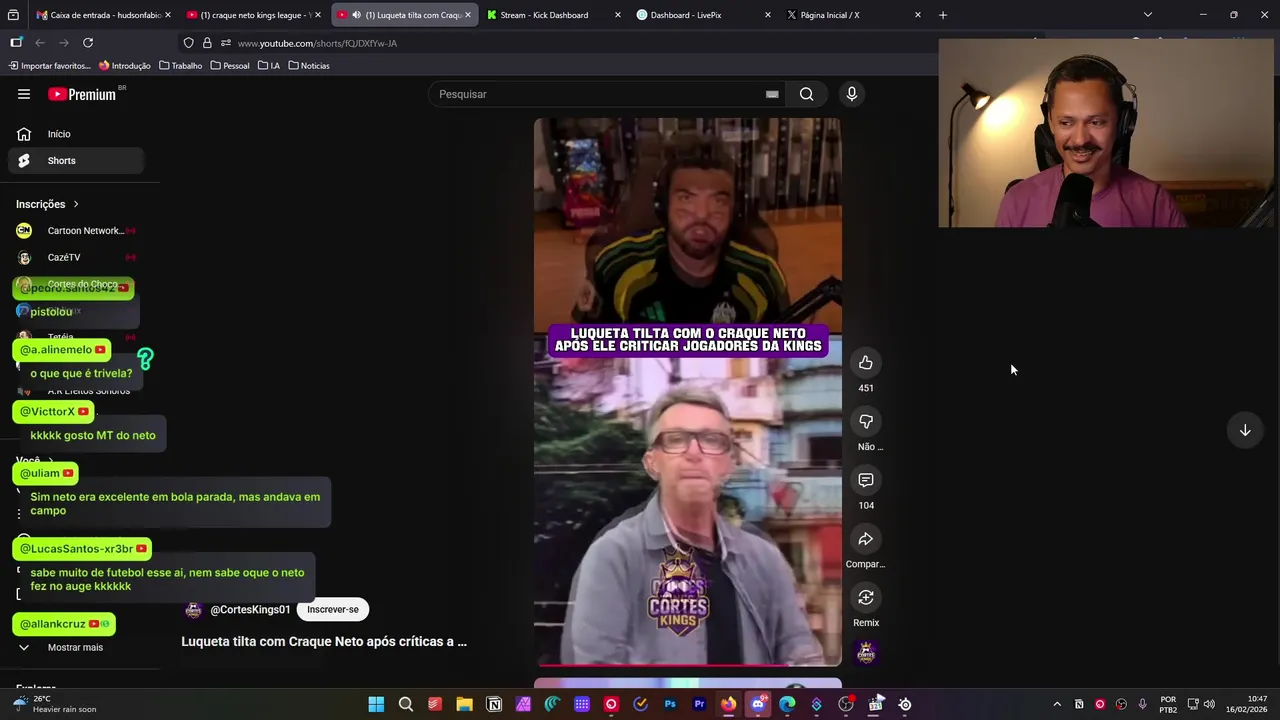This screenshot has height=720, width=1280.
Task: Open the @CortesKings01 channel
Action: (x=250, y=610)
